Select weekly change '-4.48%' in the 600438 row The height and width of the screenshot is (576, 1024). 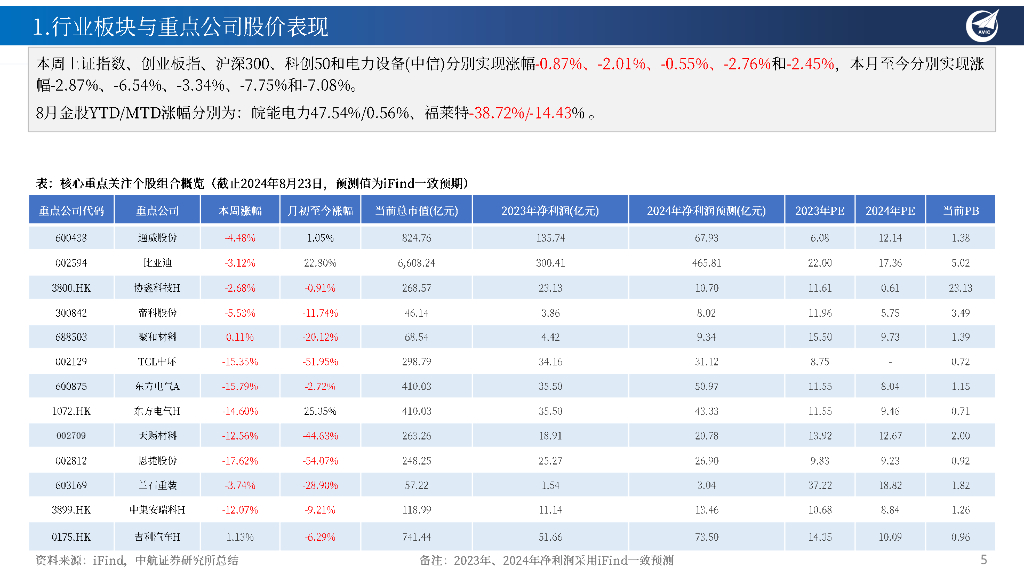coord(240,238)
